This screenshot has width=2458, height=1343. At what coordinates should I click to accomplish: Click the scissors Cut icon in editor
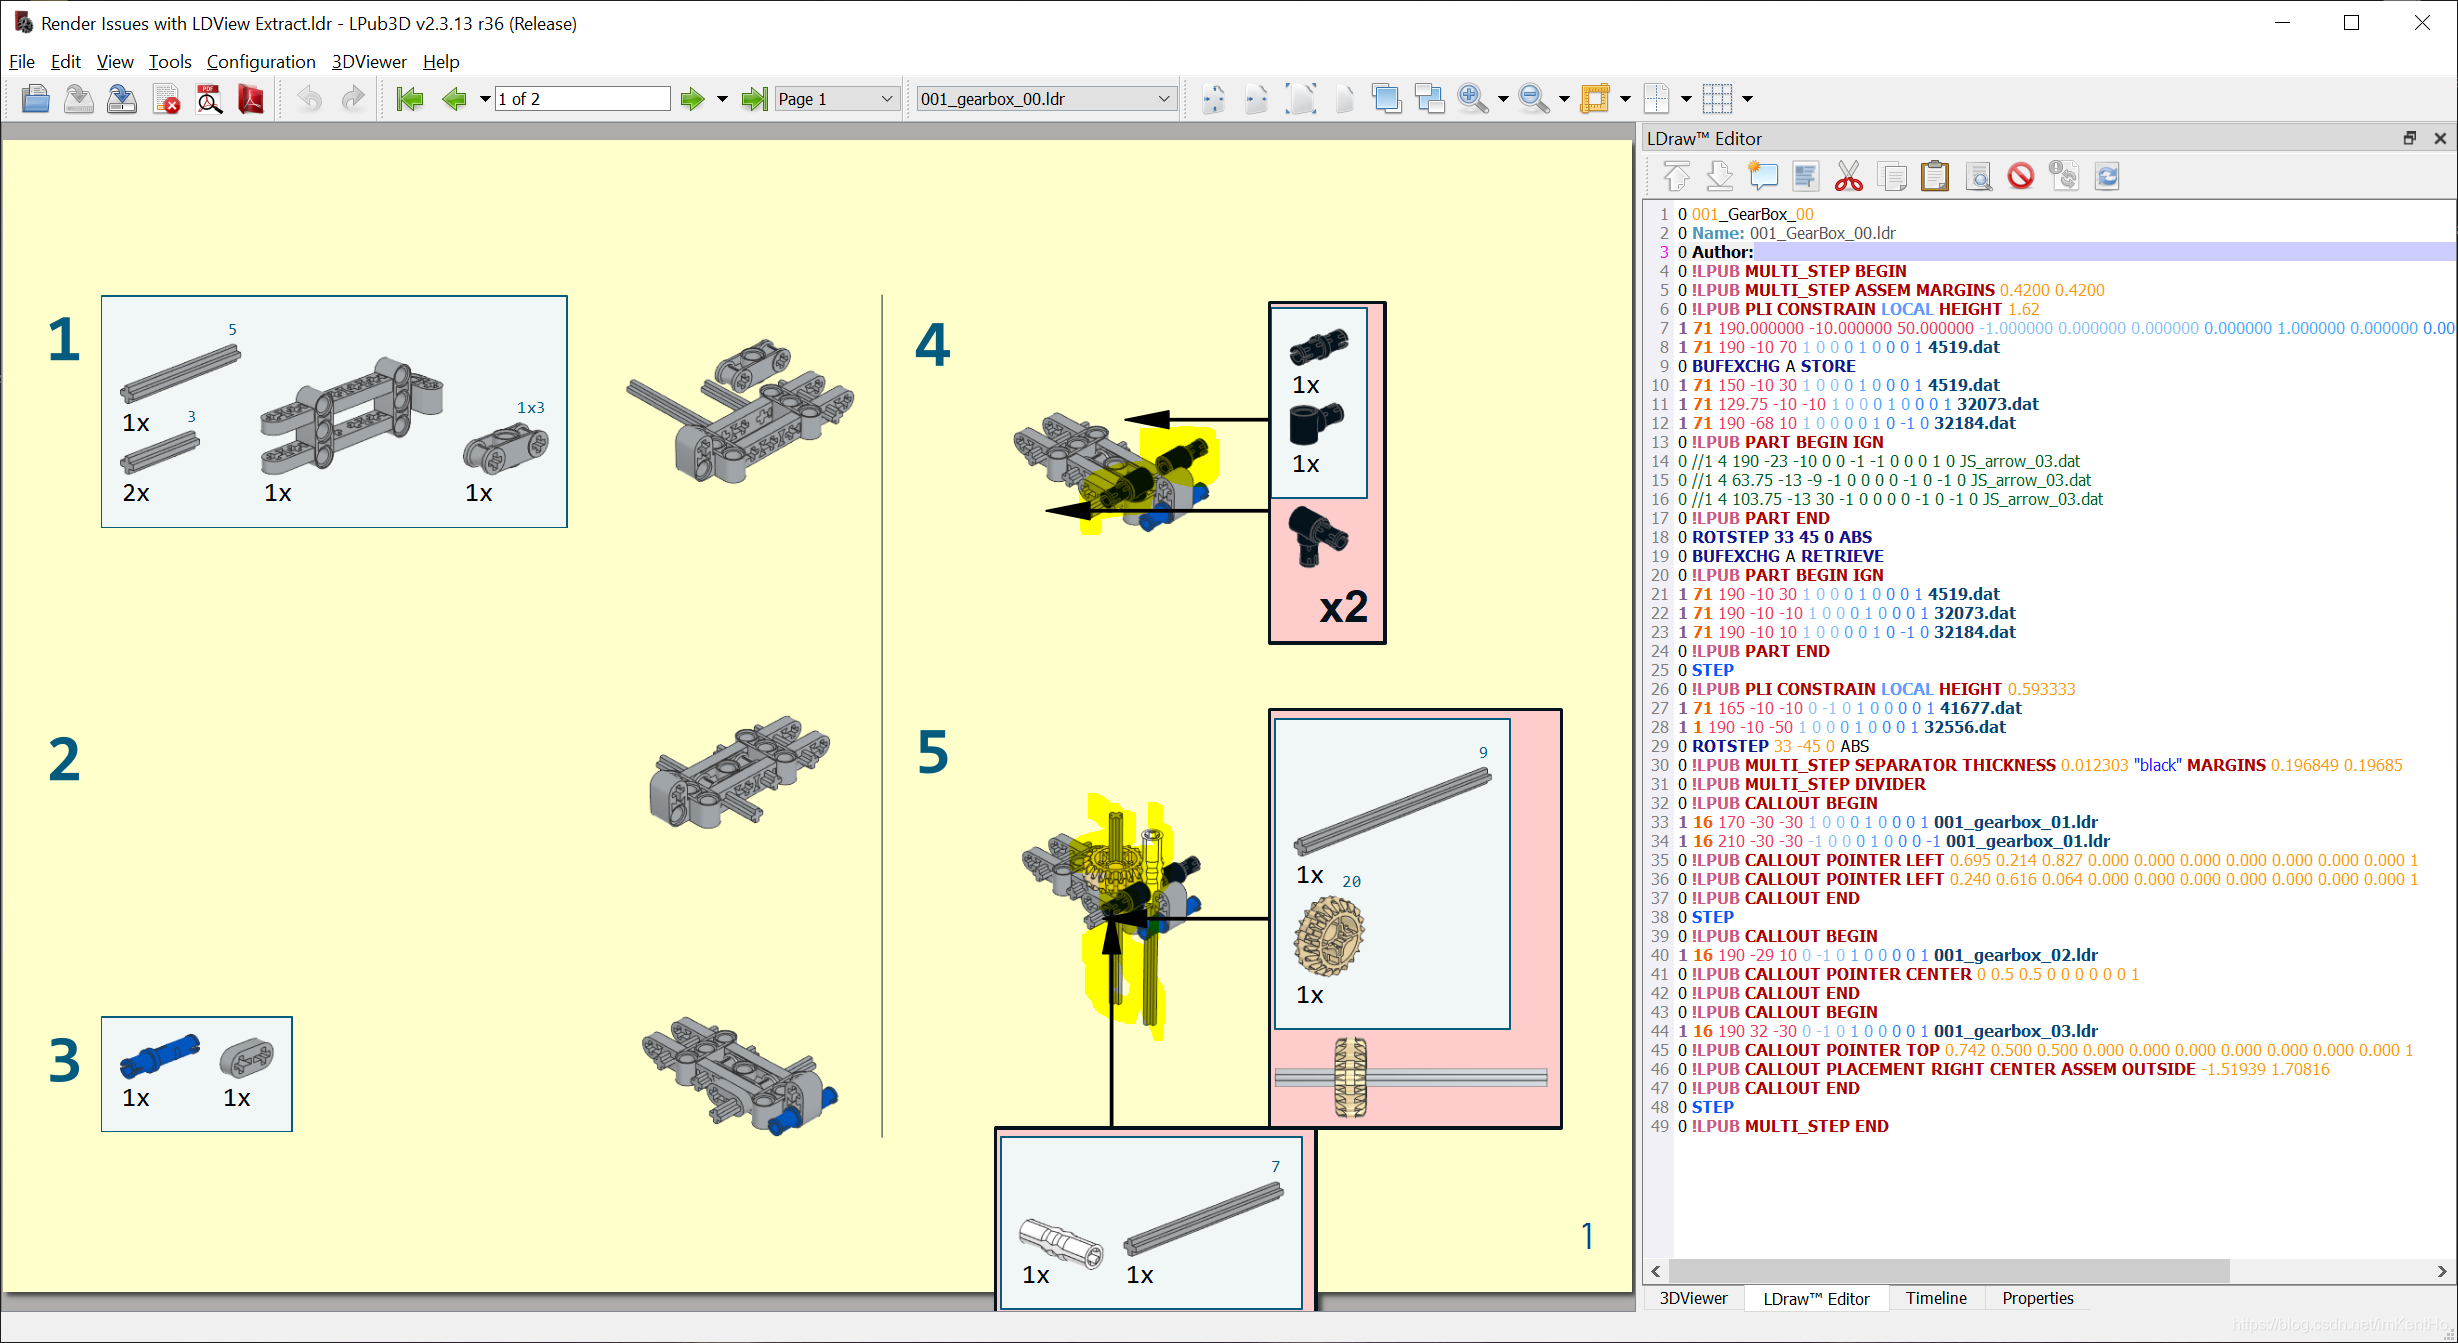1848,177
